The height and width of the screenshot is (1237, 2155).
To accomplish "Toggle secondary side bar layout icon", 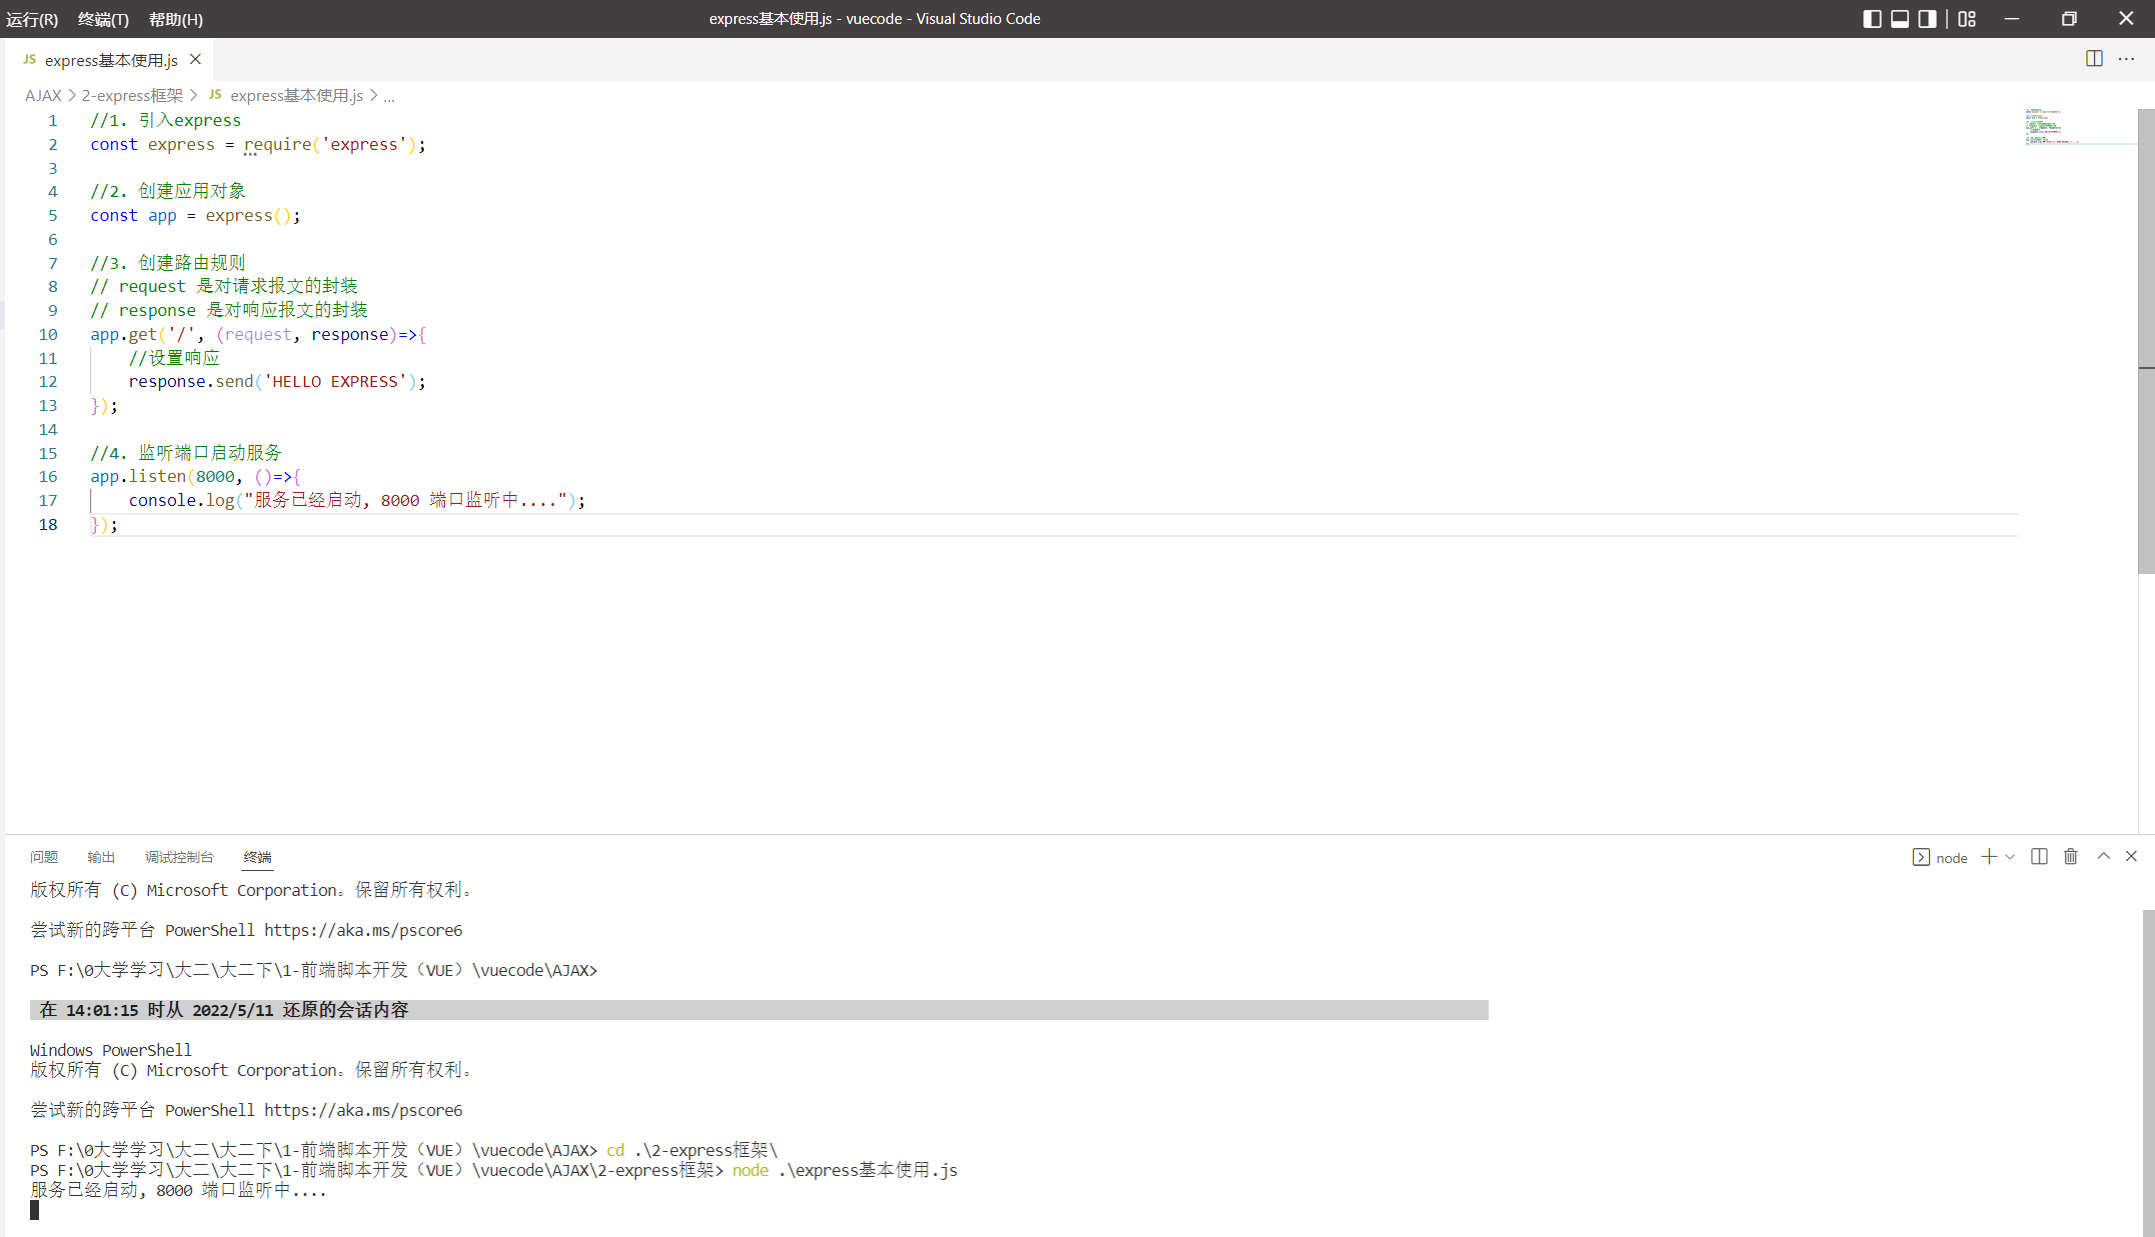I will [x=1927, y=19].
